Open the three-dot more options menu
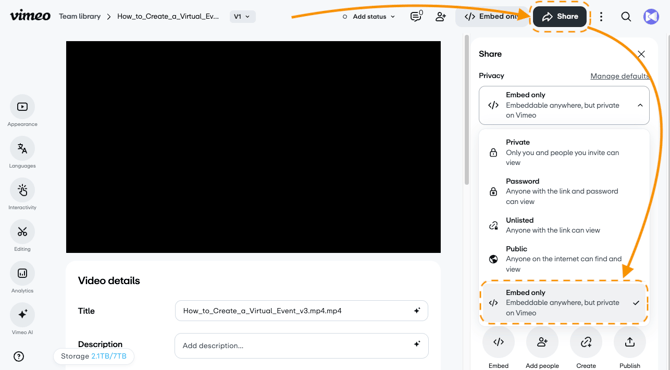670x370 pixels. coord(601,17)
